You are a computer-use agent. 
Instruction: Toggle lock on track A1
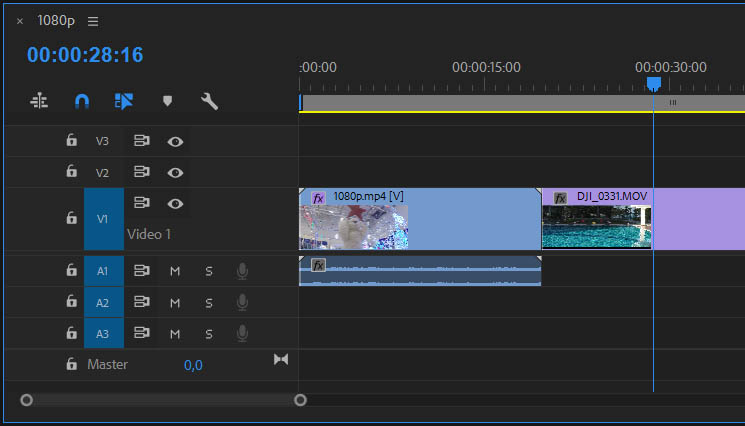71,270
